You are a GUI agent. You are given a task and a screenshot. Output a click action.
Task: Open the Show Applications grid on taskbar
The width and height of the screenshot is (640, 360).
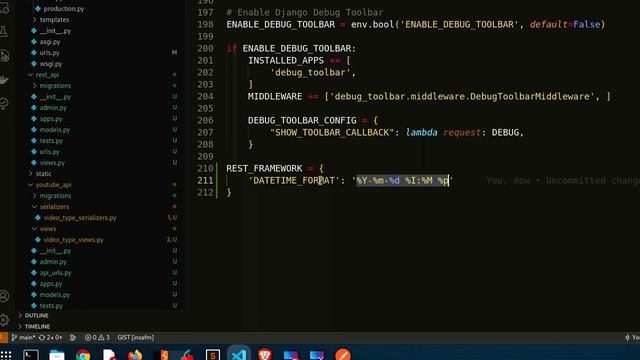pyautogui.click(x=6, y=355)
